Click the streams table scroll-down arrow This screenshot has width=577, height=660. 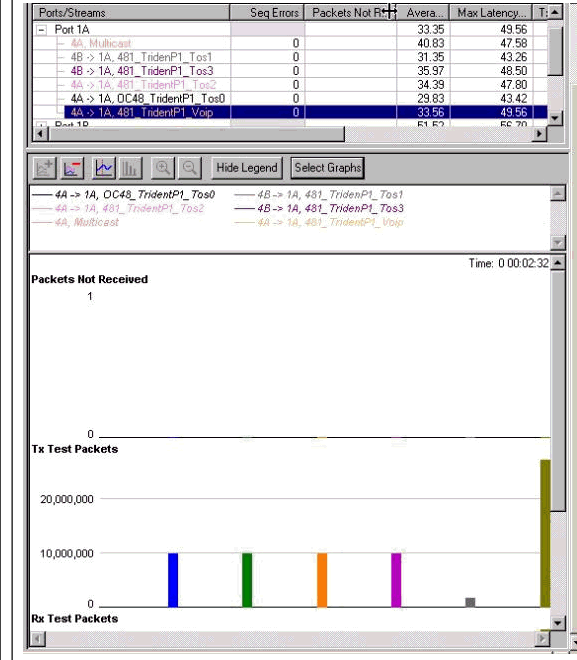click(555, 118)
